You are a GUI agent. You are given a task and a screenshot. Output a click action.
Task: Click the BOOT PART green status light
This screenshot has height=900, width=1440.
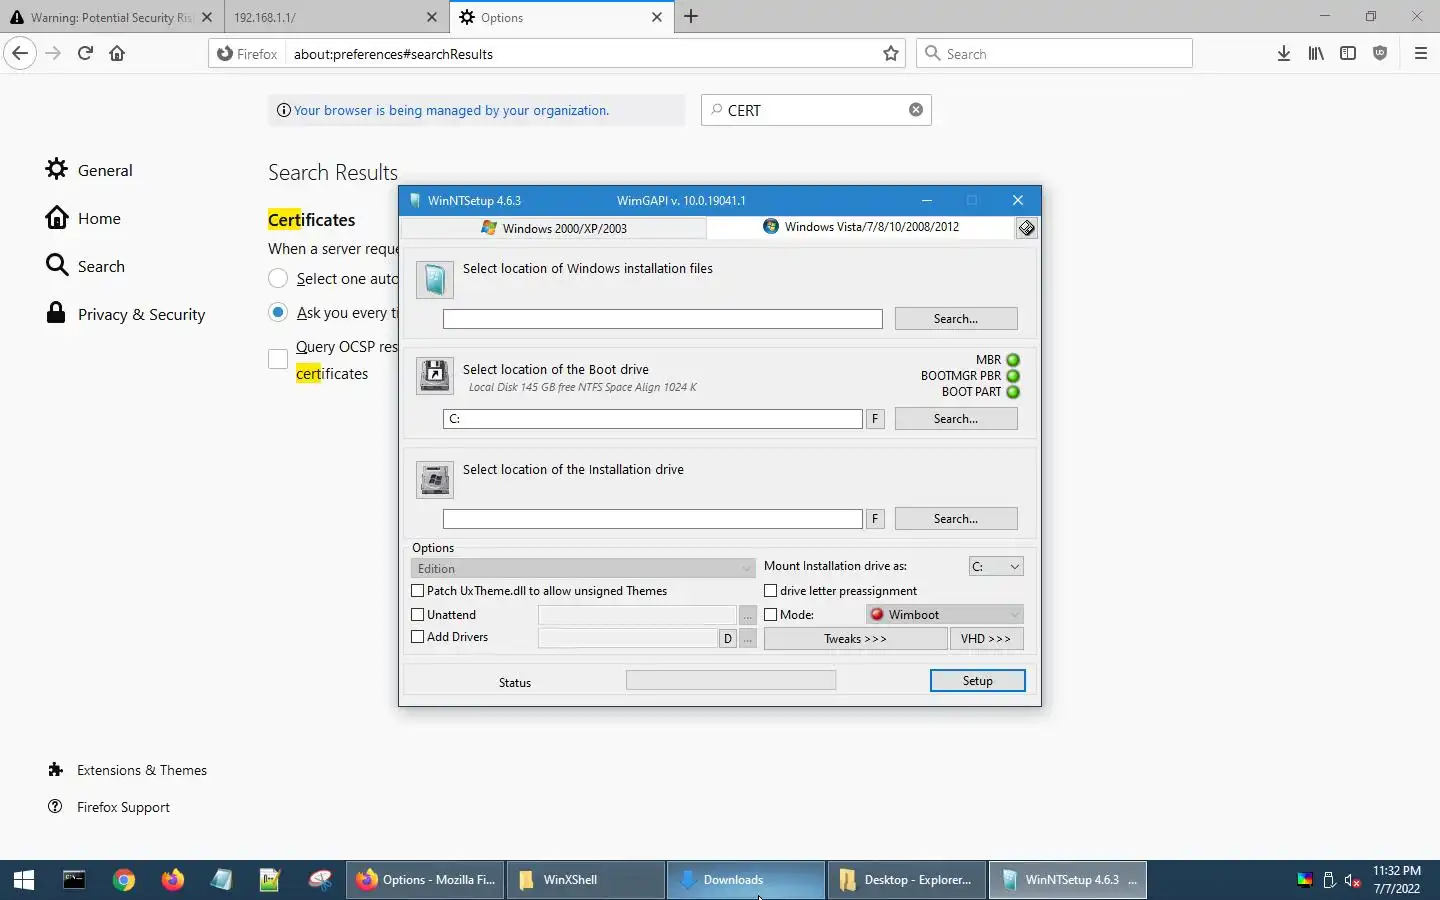pyautogui.click(x=1013, y=392)
